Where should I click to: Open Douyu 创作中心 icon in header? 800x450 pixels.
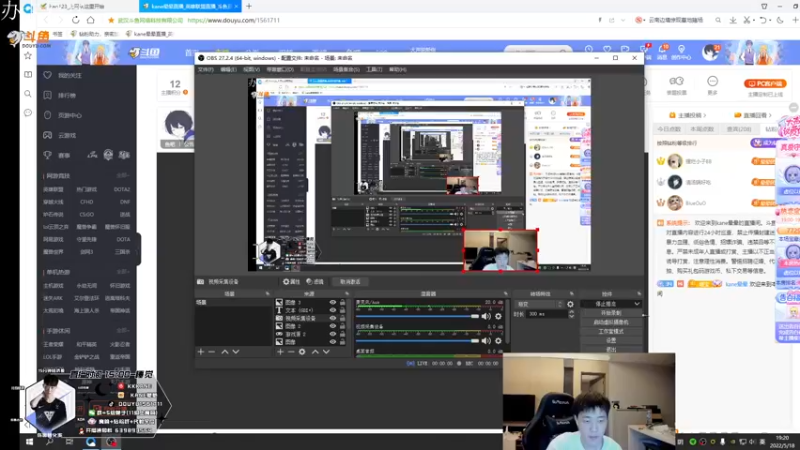681,52
